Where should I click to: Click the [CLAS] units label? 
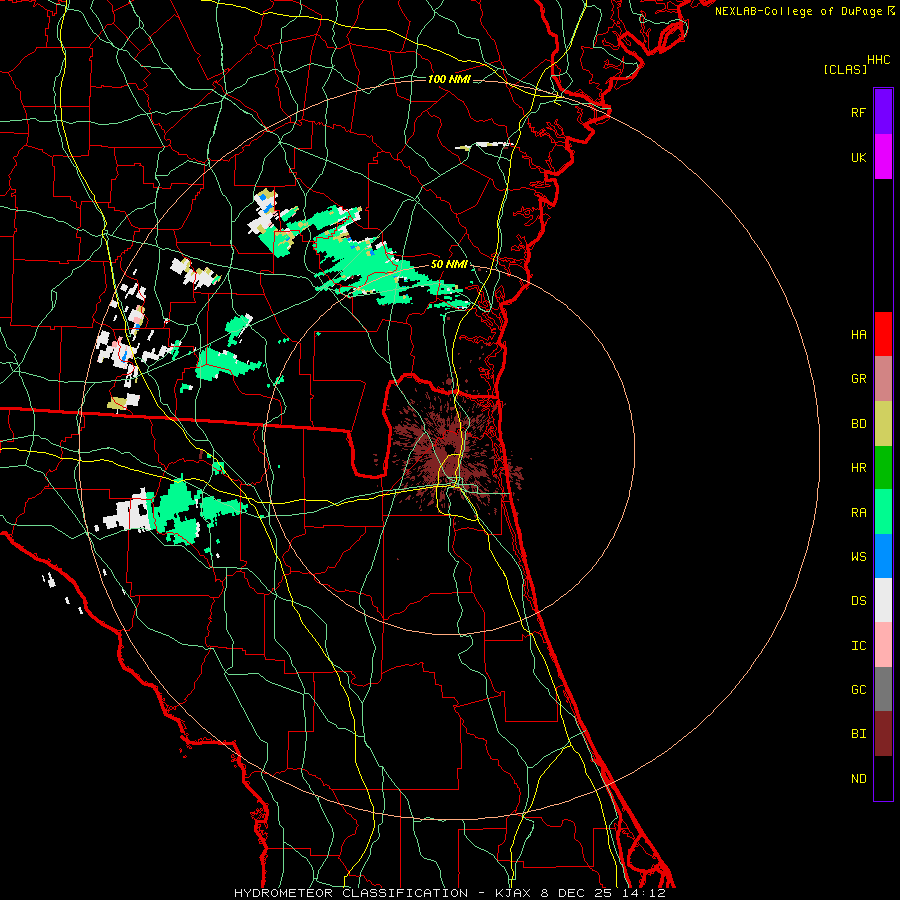(845, 69)
